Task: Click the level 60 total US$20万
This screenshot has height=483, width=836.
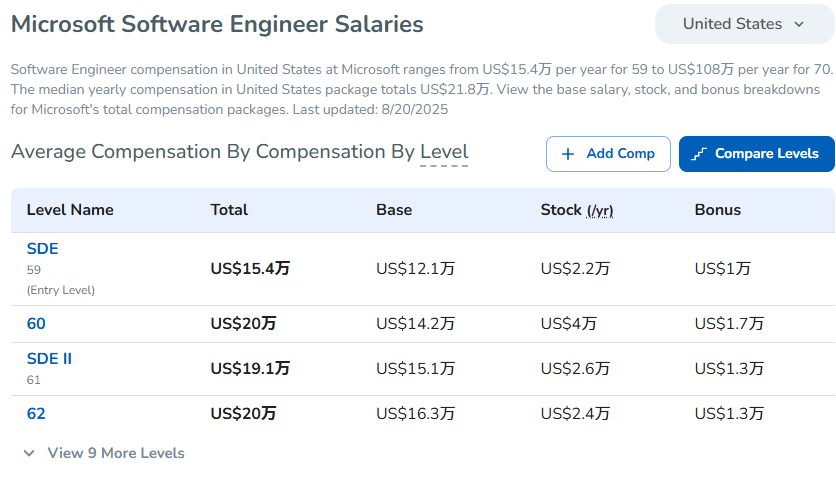Action: [243, 324]
